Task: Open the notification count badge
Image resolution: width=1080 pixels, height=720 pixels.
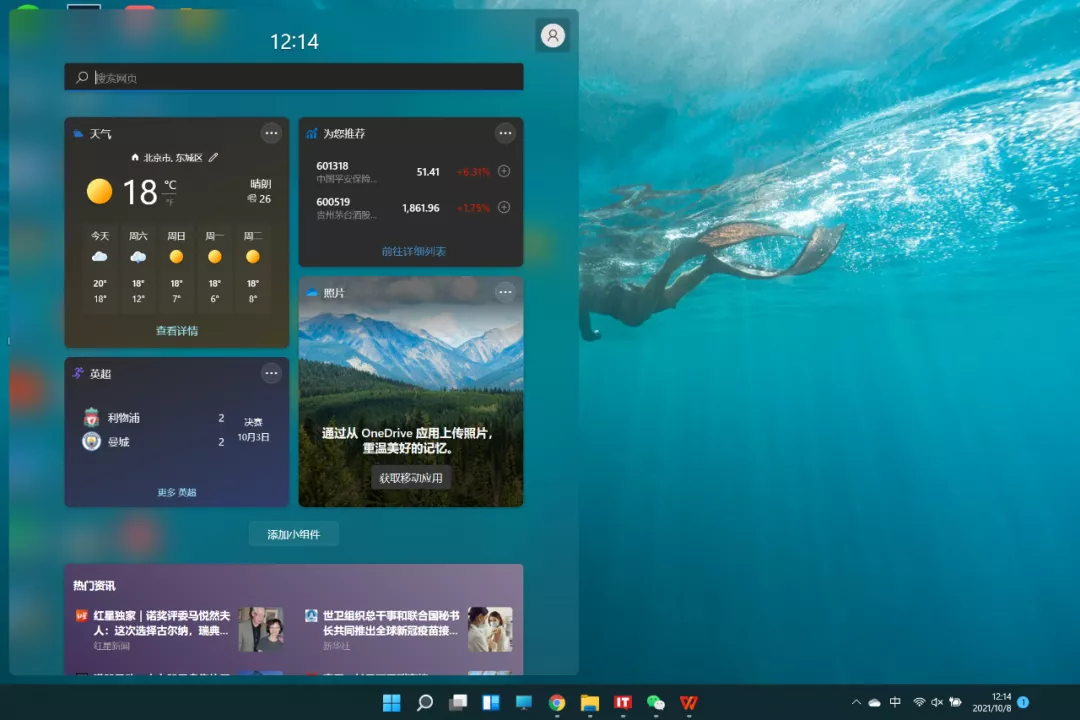Action: 1023,702
